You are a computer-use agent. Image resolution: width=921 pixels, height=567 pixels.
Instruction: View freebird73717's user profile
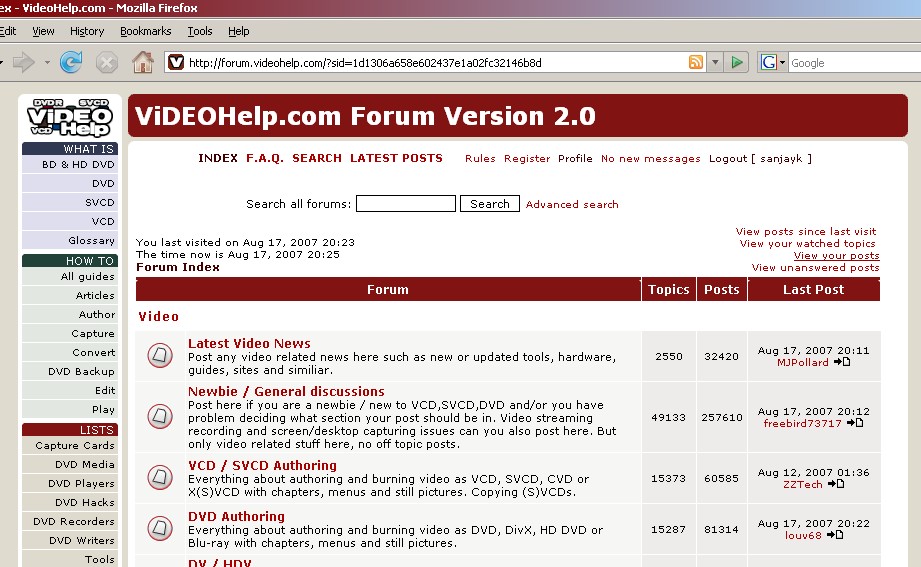[802, 424]
